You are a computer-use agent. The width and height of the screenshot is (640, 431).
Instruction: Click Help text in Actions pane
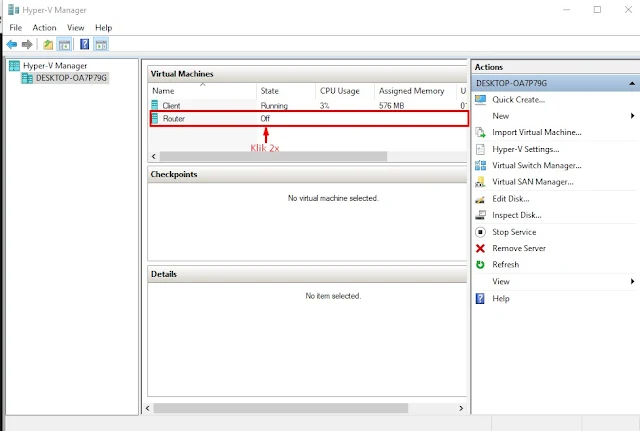click(x=501, y=298)
